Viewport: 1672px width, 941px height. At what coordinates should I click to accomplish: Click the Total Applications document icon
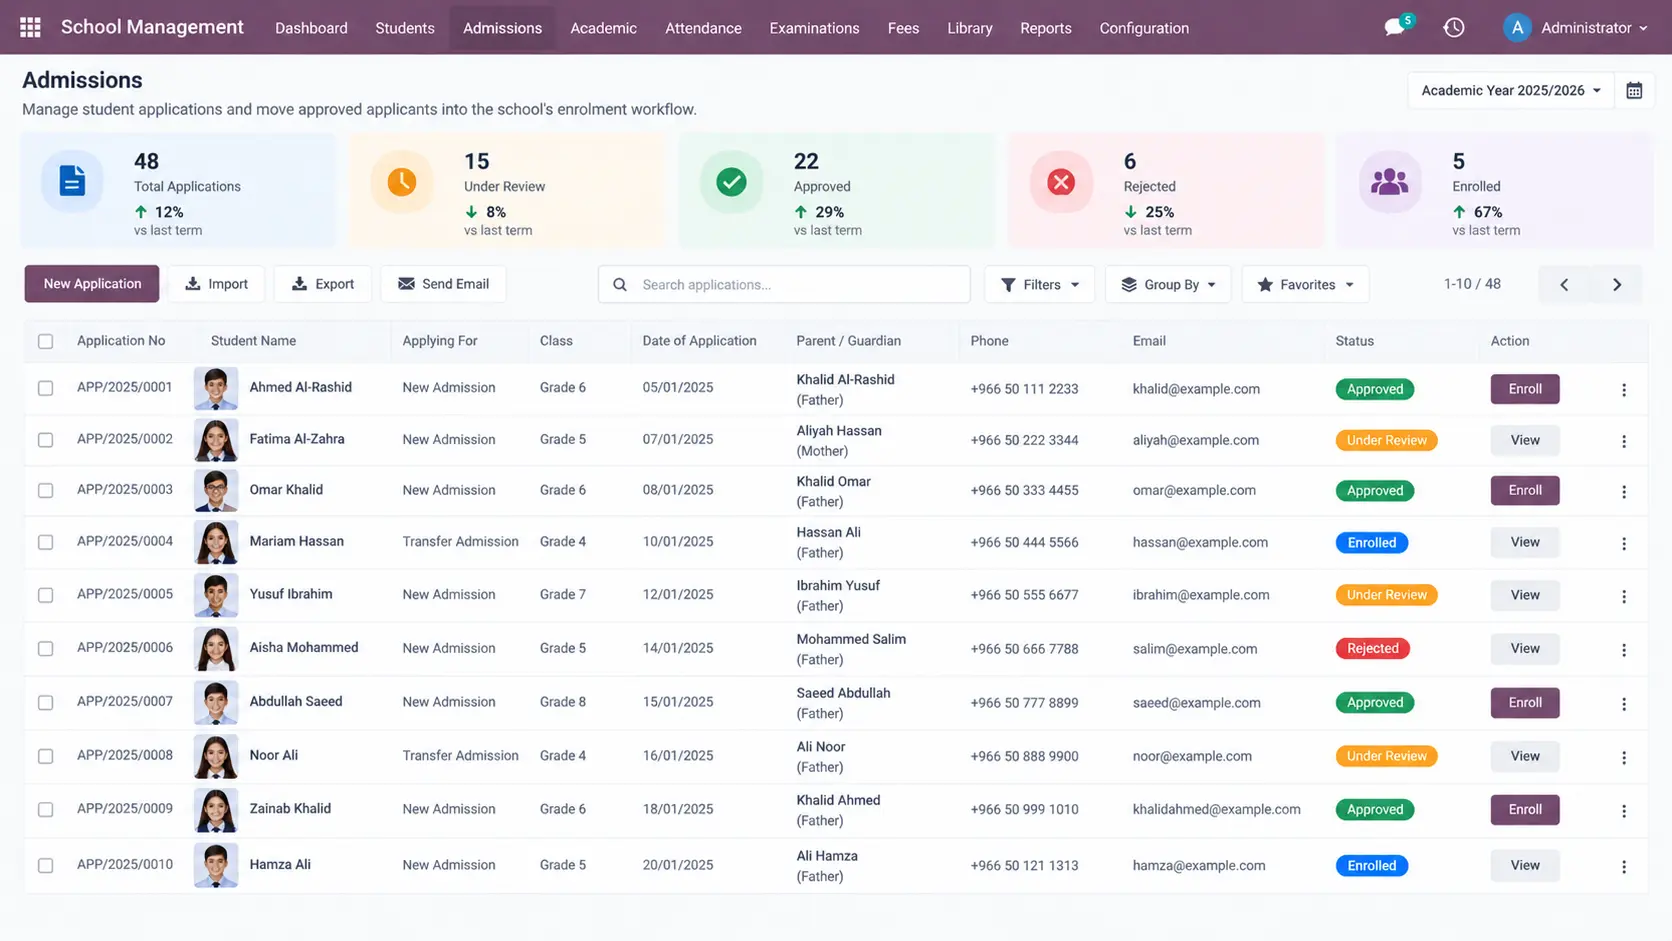pyautogui.click(x=72, y=181)
